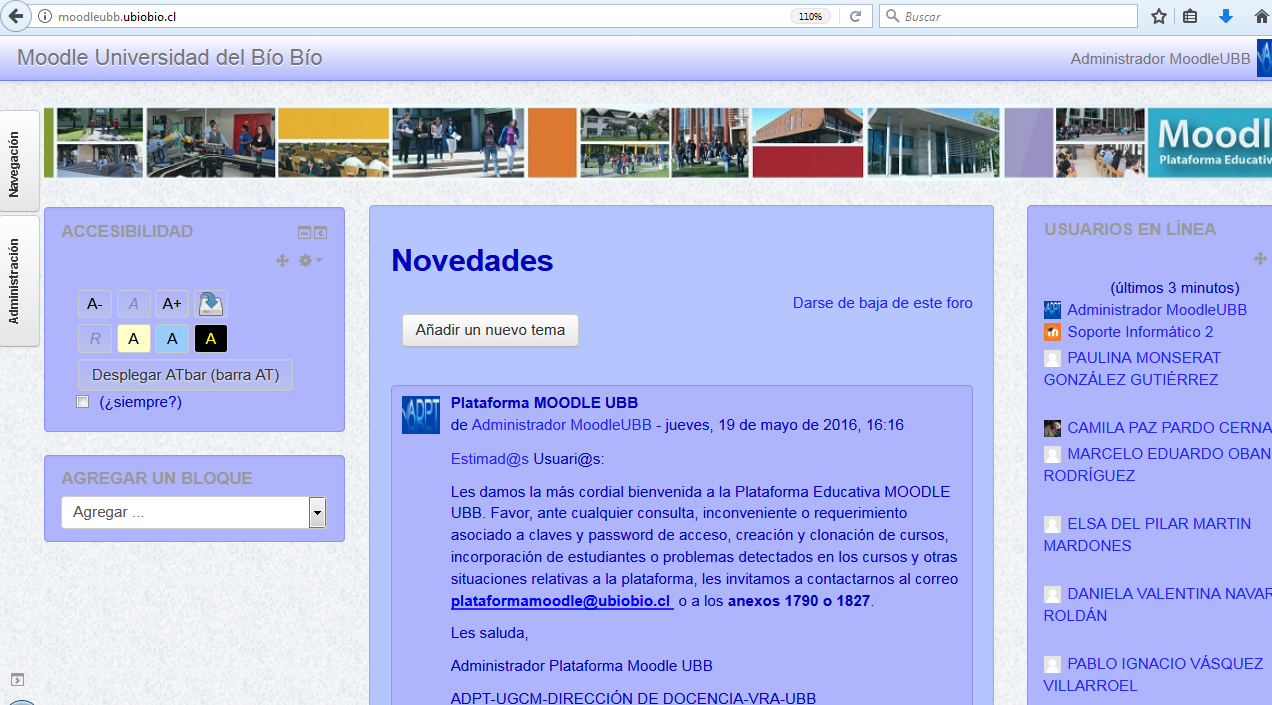Open the Agregar block dropdown

(x=193, y=512)
